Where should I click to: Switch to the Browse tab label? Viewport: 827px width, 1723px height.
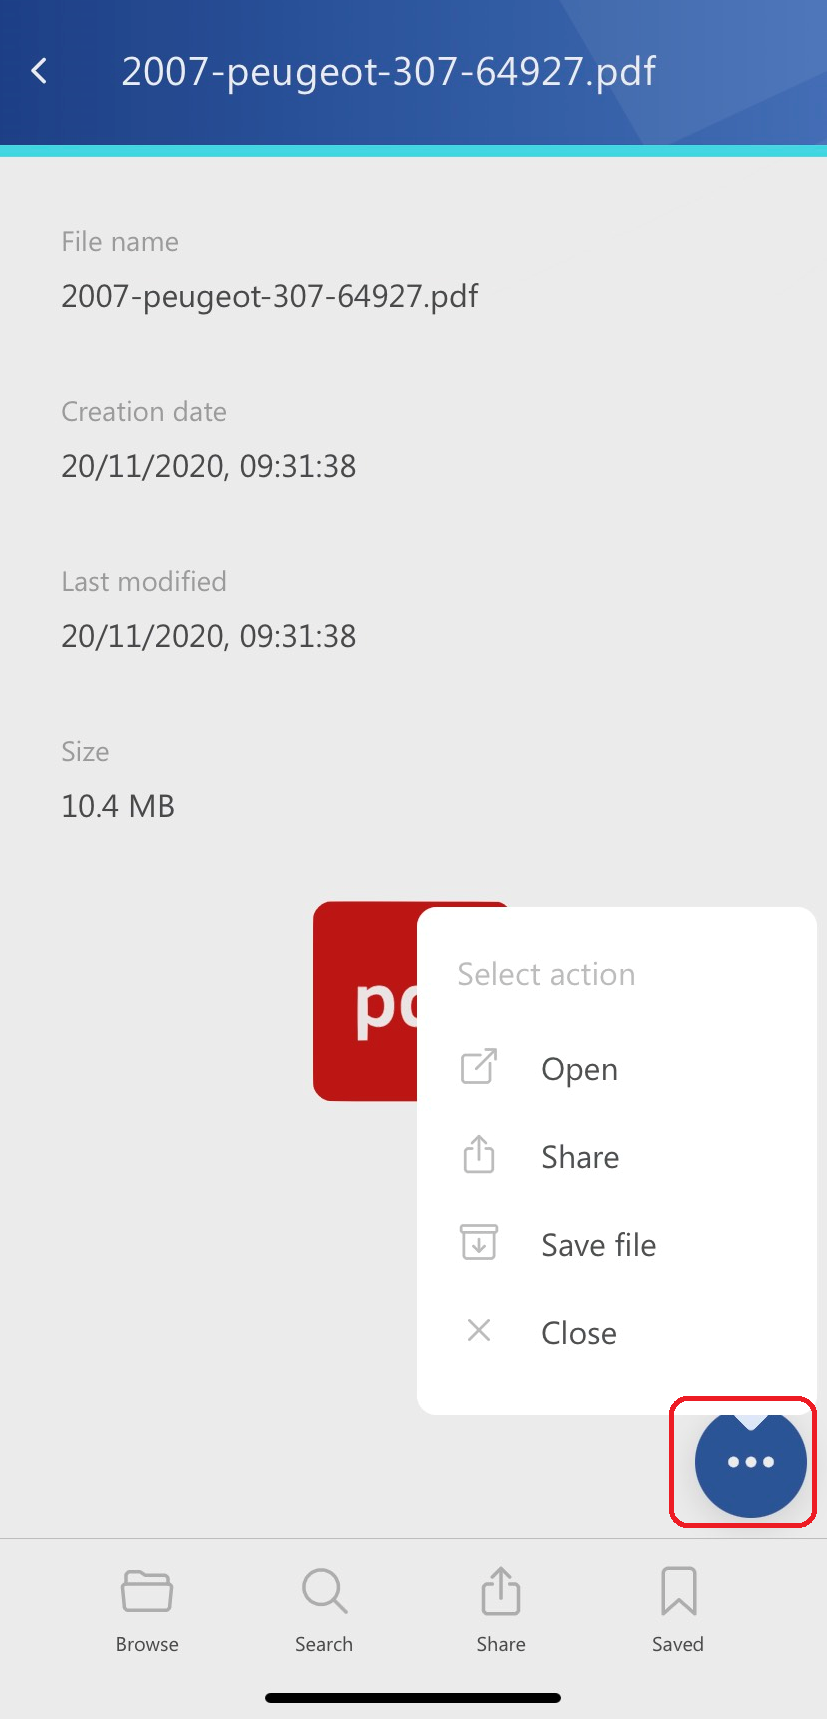[147, 1645]
